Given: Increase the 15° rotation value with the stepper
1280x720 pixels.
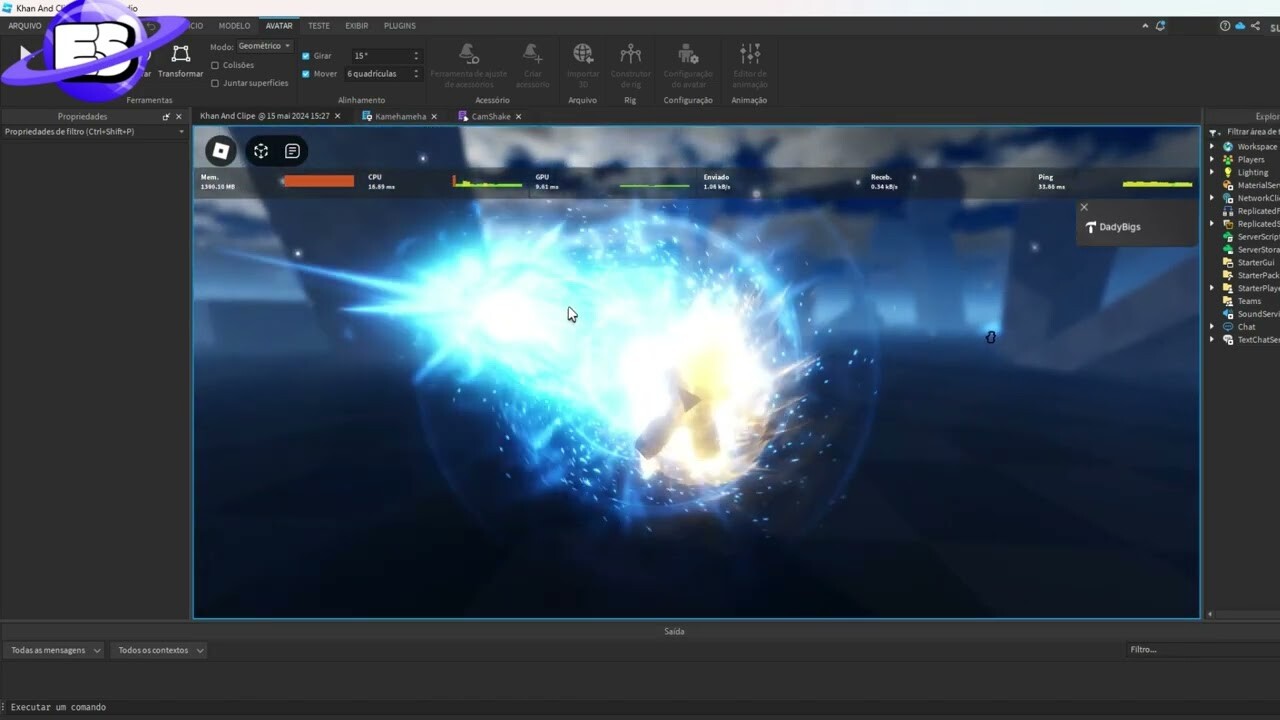Looking at the screenshot, I should [x=417, y=50].
